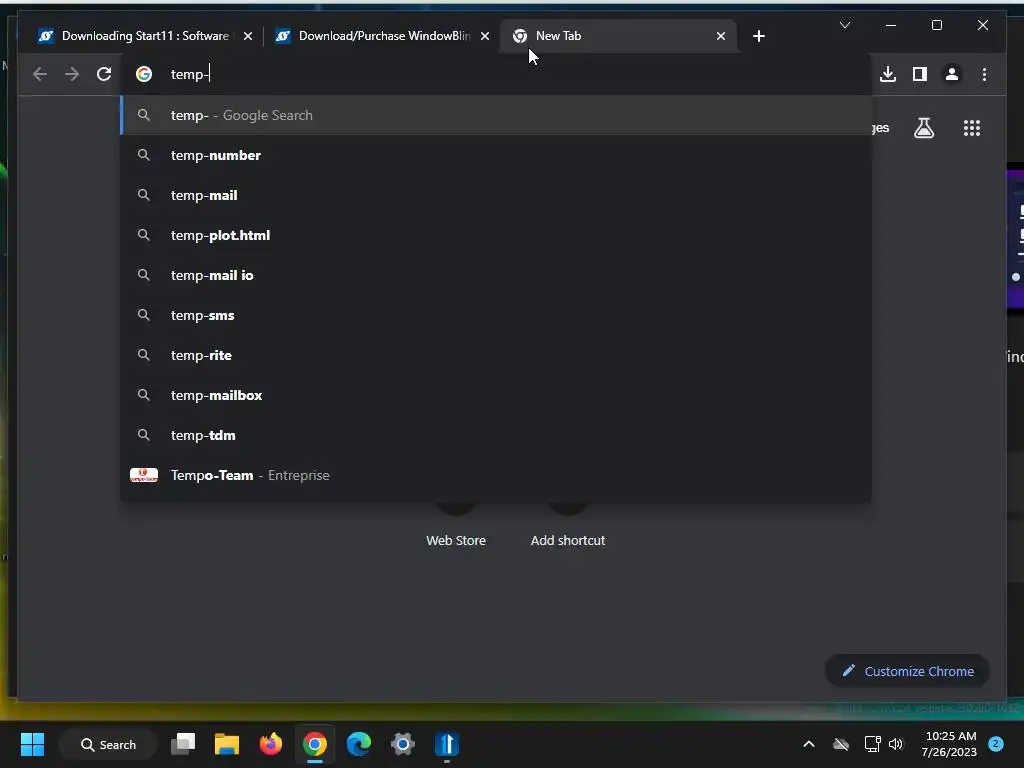Click the Tempo-Team logo icon
This screenshot has width=1024, height=768.
pyautogui.click(x=144, y=475)
